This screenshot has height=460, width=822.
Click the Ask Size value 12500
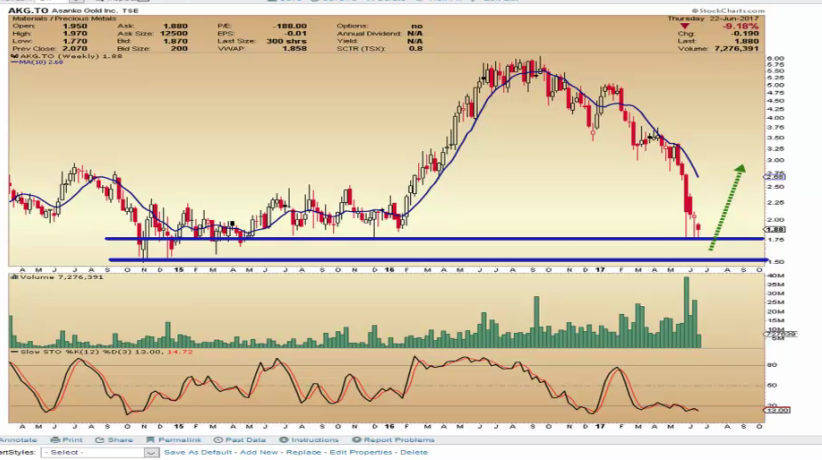click(x=174, y=33)
